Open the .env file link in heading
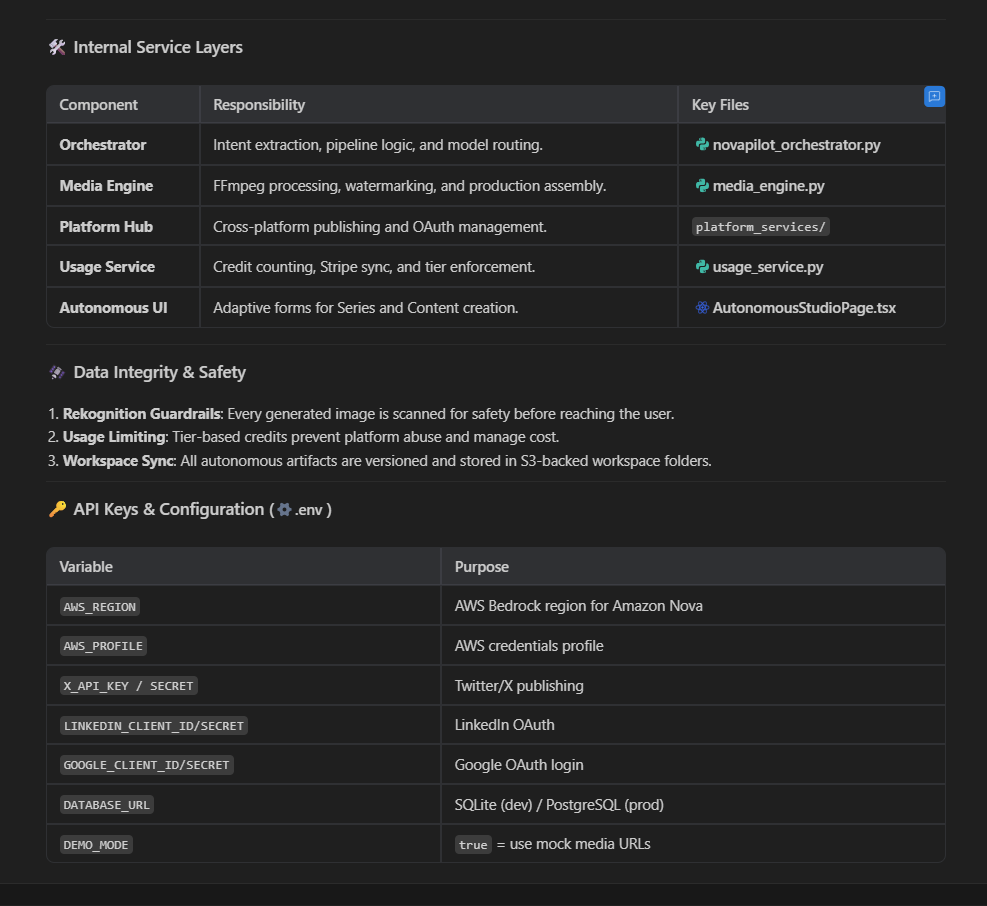This screenshot has width=987, height=906. [x=309, y=510]
